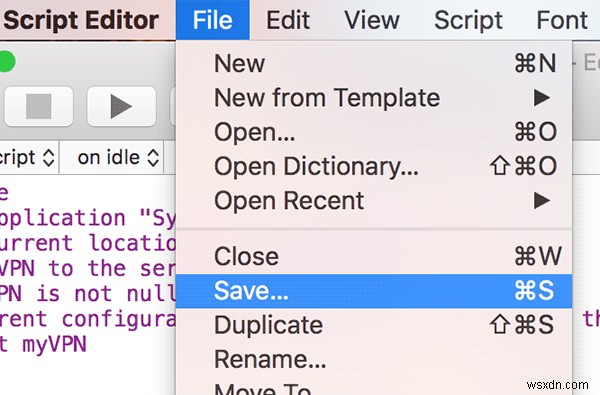Choose New from the File menu
The height and width of the screenshot is (395, 600).
tap(374, 63)
